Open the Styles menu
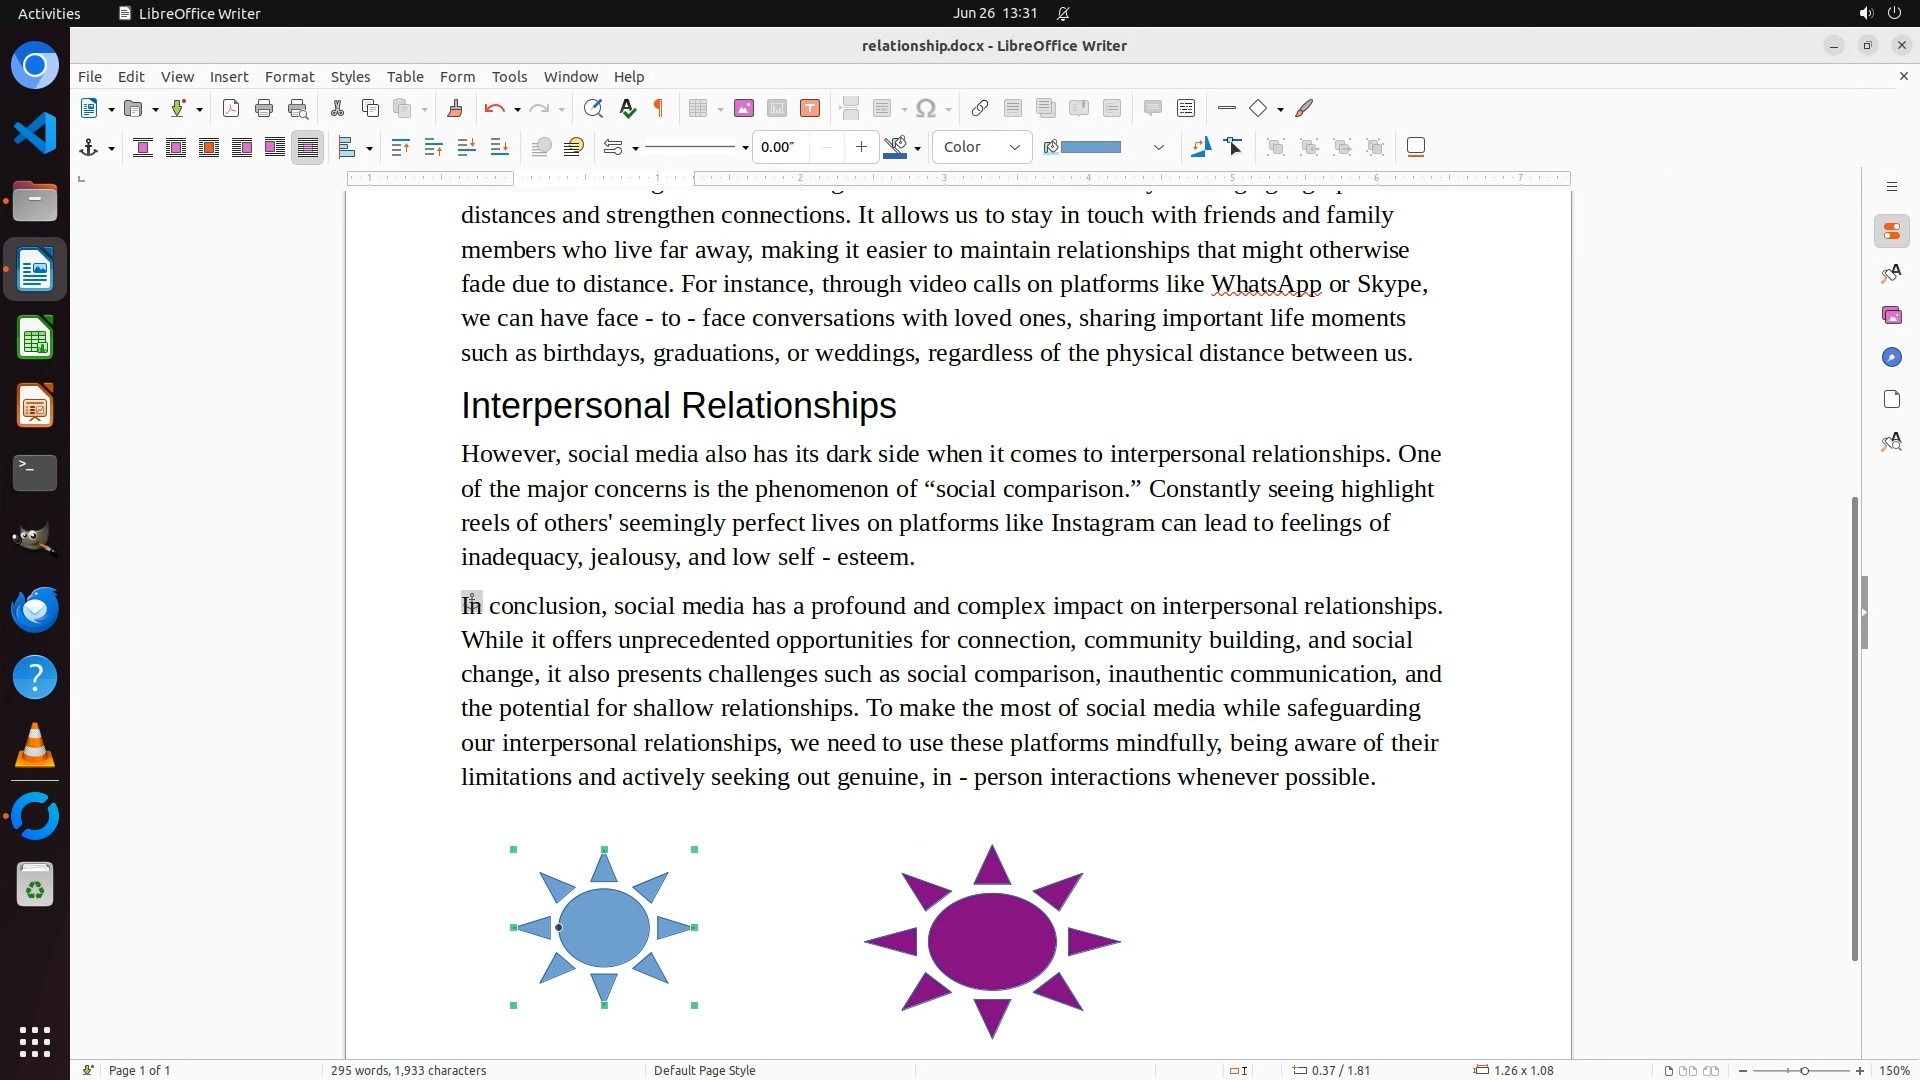This screenshot has width=1920, height=1080. click(x=350, y=76)
